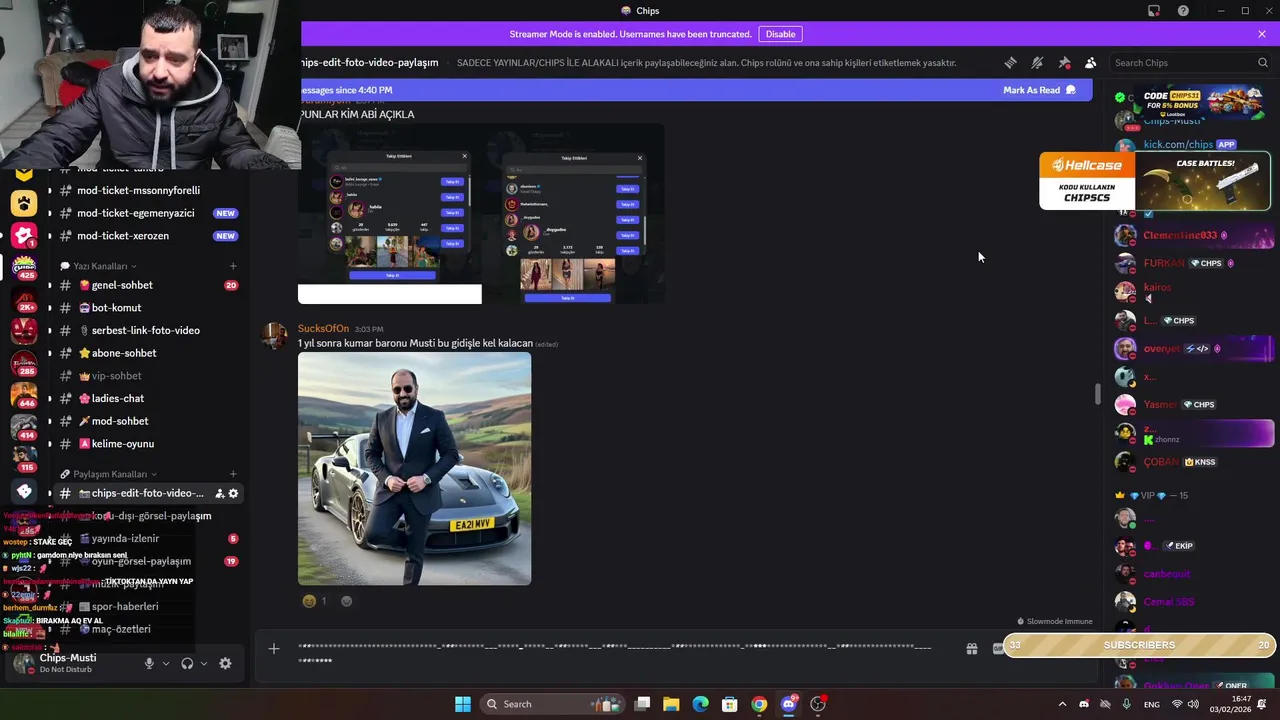Image resolution: width=1280 pixels, height=720 pixels.
Task: Collapse the Paylaşım Kanalları category
Action: (108, 474)
